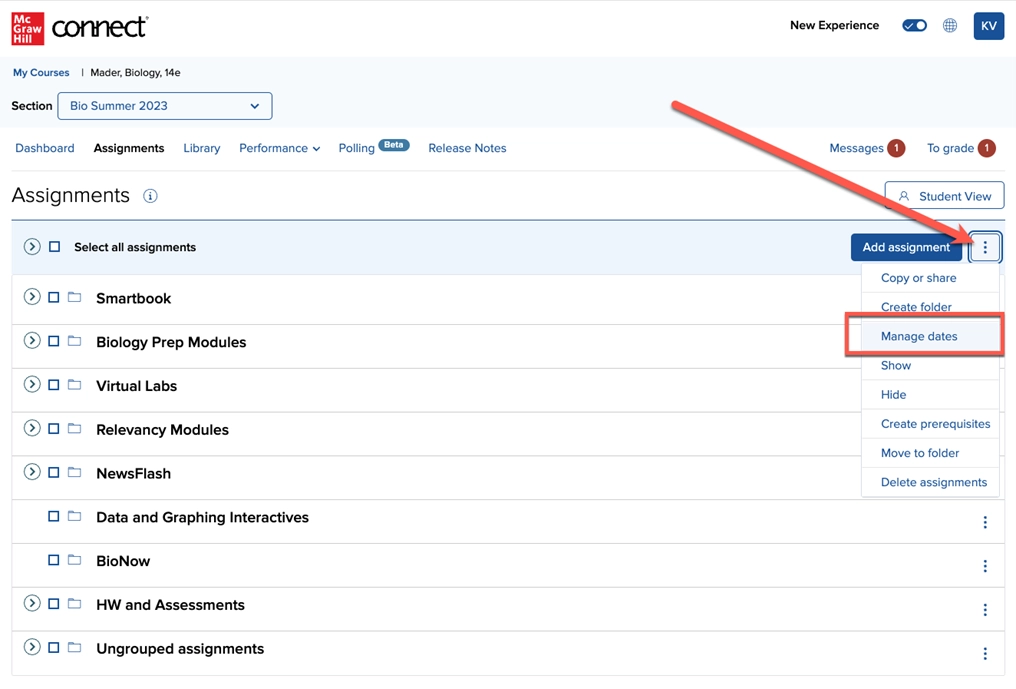
Task: Check the Smartbook folder checkbox
Action: [54, 297]
